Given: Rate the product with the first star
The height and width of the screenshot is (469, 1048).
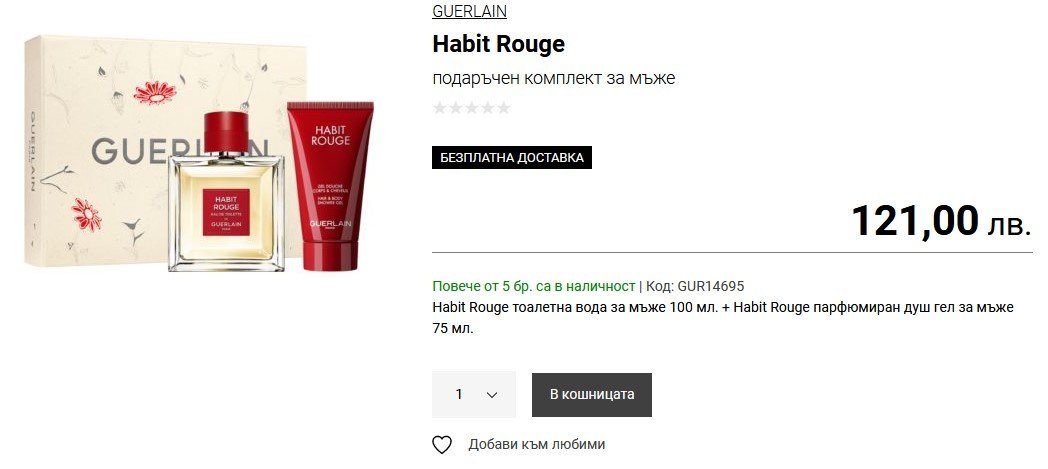Looking at the screenshot, I should click(x=439, y=108).
